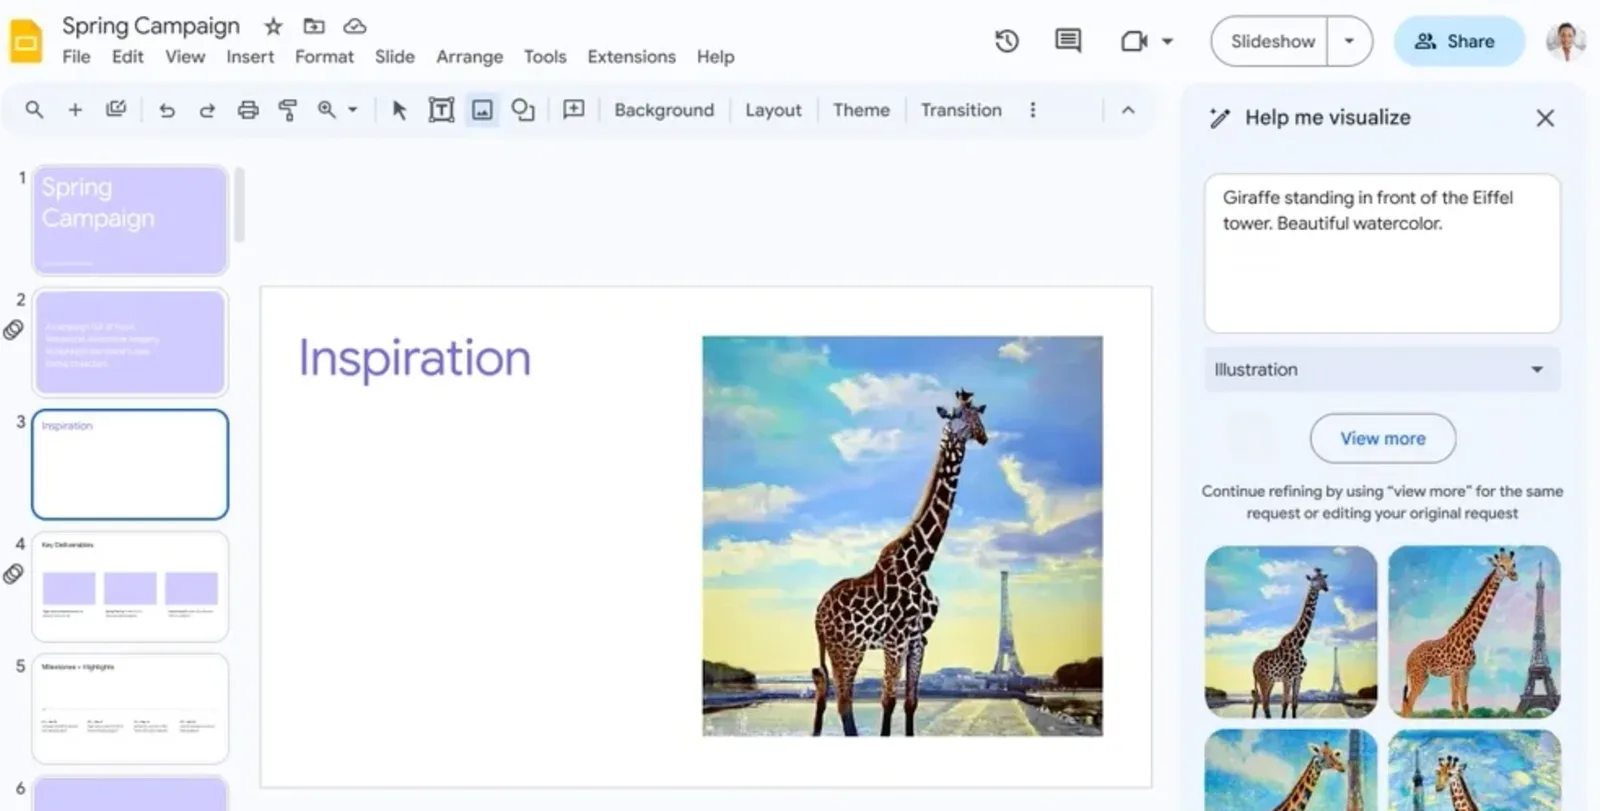Open version history clock icon
The width and height of the screenshot is (1600, 811).
coord(1007,41)
